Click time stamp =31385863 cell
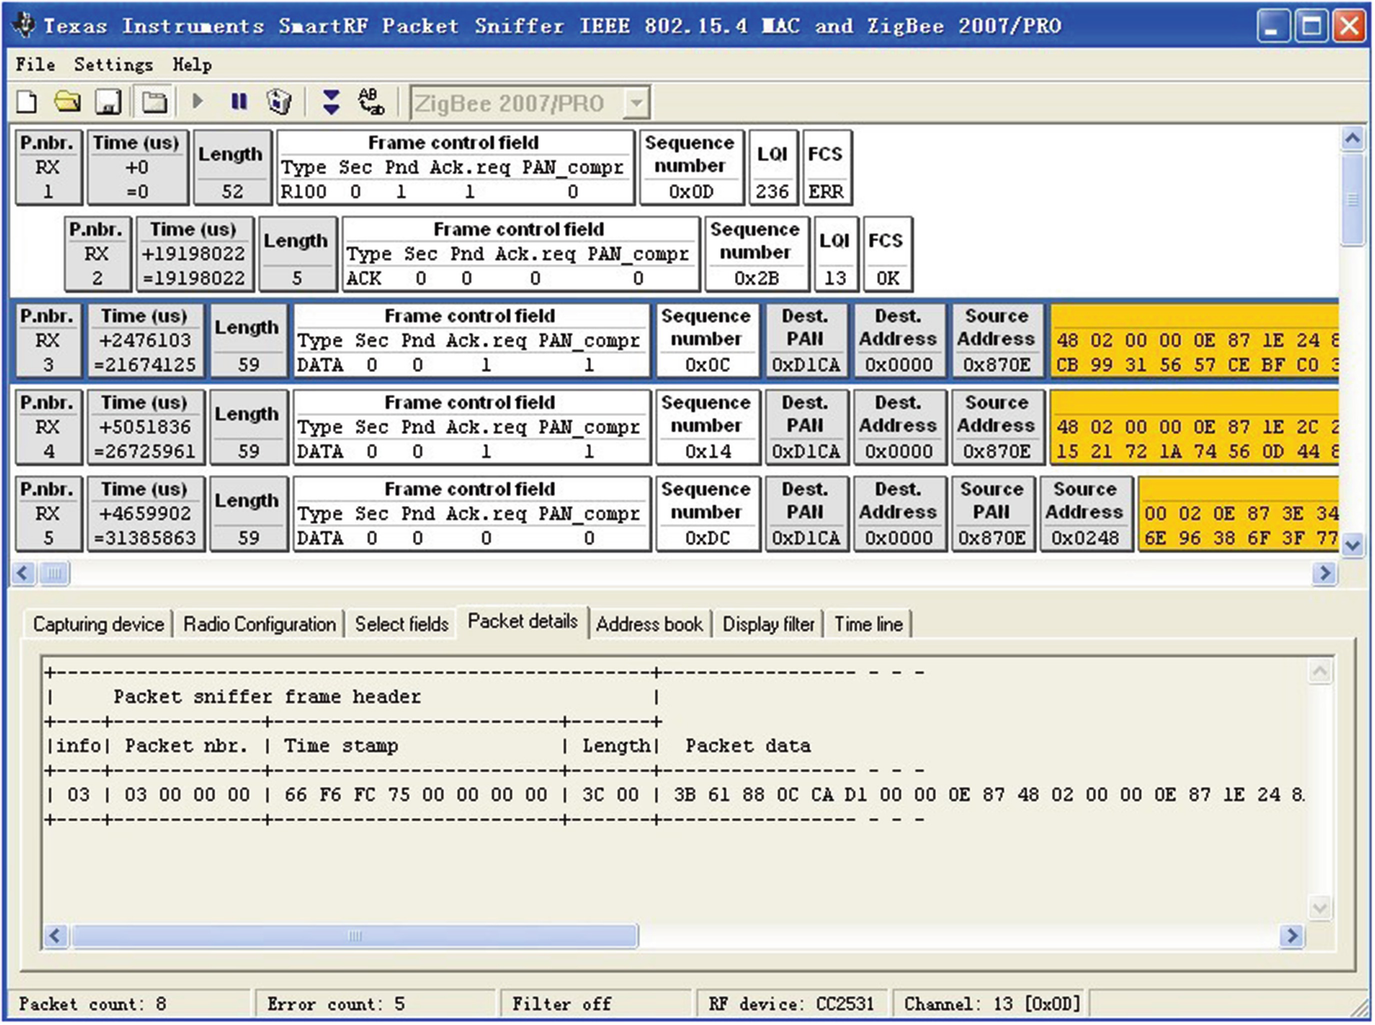1375x1025 pixels. click(x=144, y=513)
